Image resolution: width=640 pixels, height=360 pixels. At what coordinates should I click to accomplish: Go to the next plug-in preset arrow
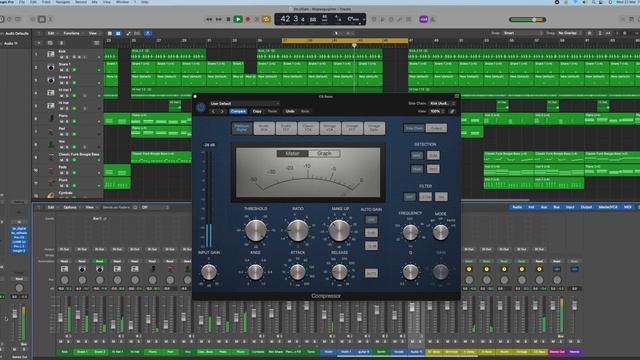[x=222, y=111]
